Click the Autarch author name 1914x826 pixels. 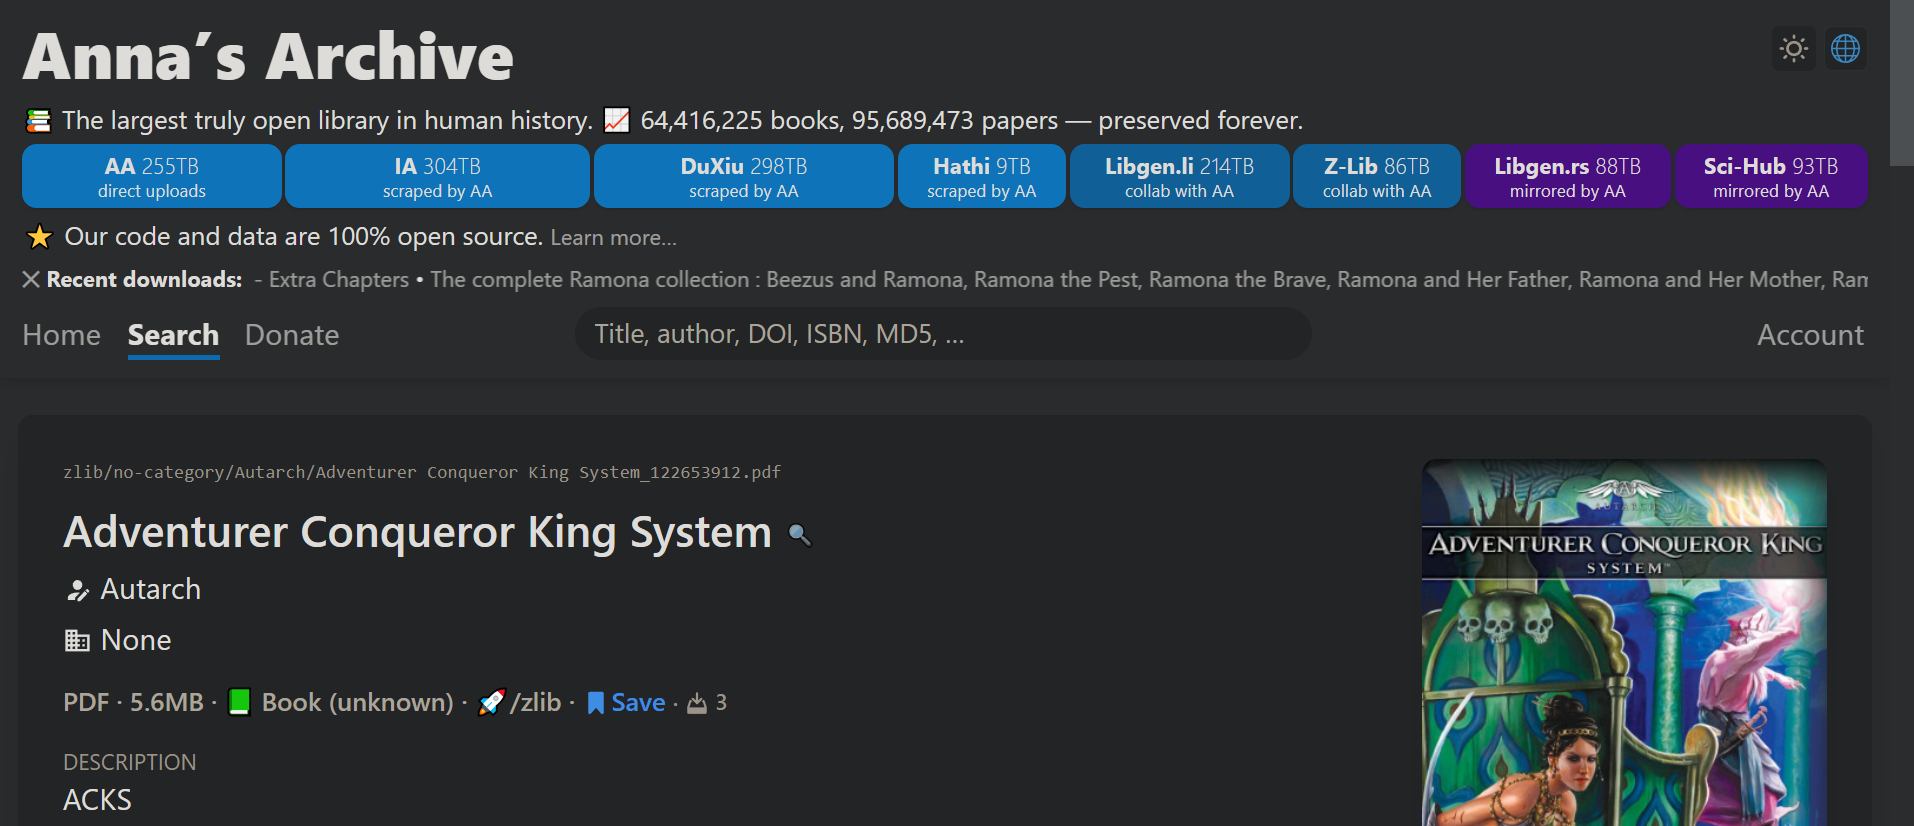[151, 590]
